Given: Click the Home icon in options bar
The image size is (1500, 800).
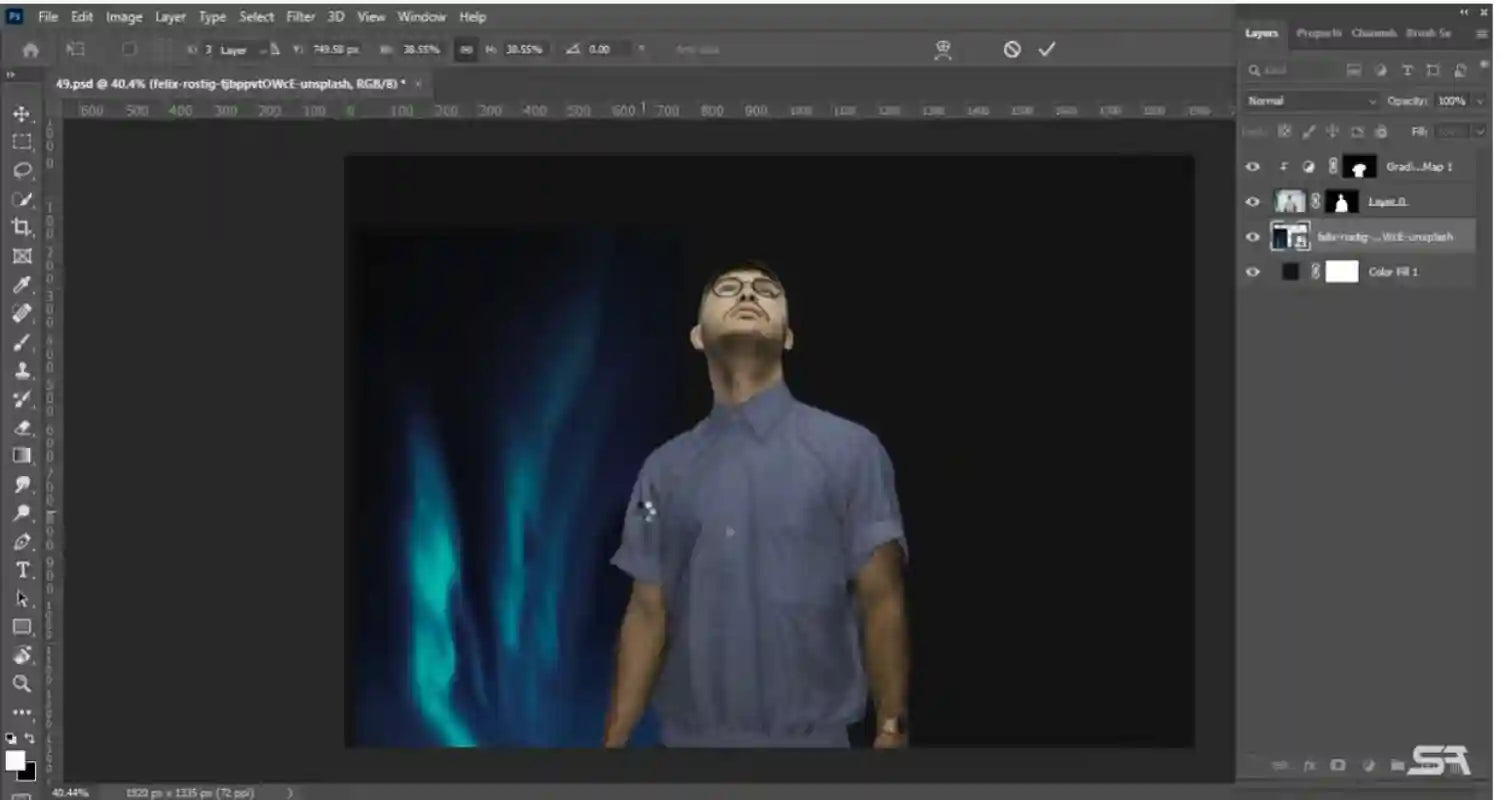Looking at the screenshot, I should [x=31, y=49].
